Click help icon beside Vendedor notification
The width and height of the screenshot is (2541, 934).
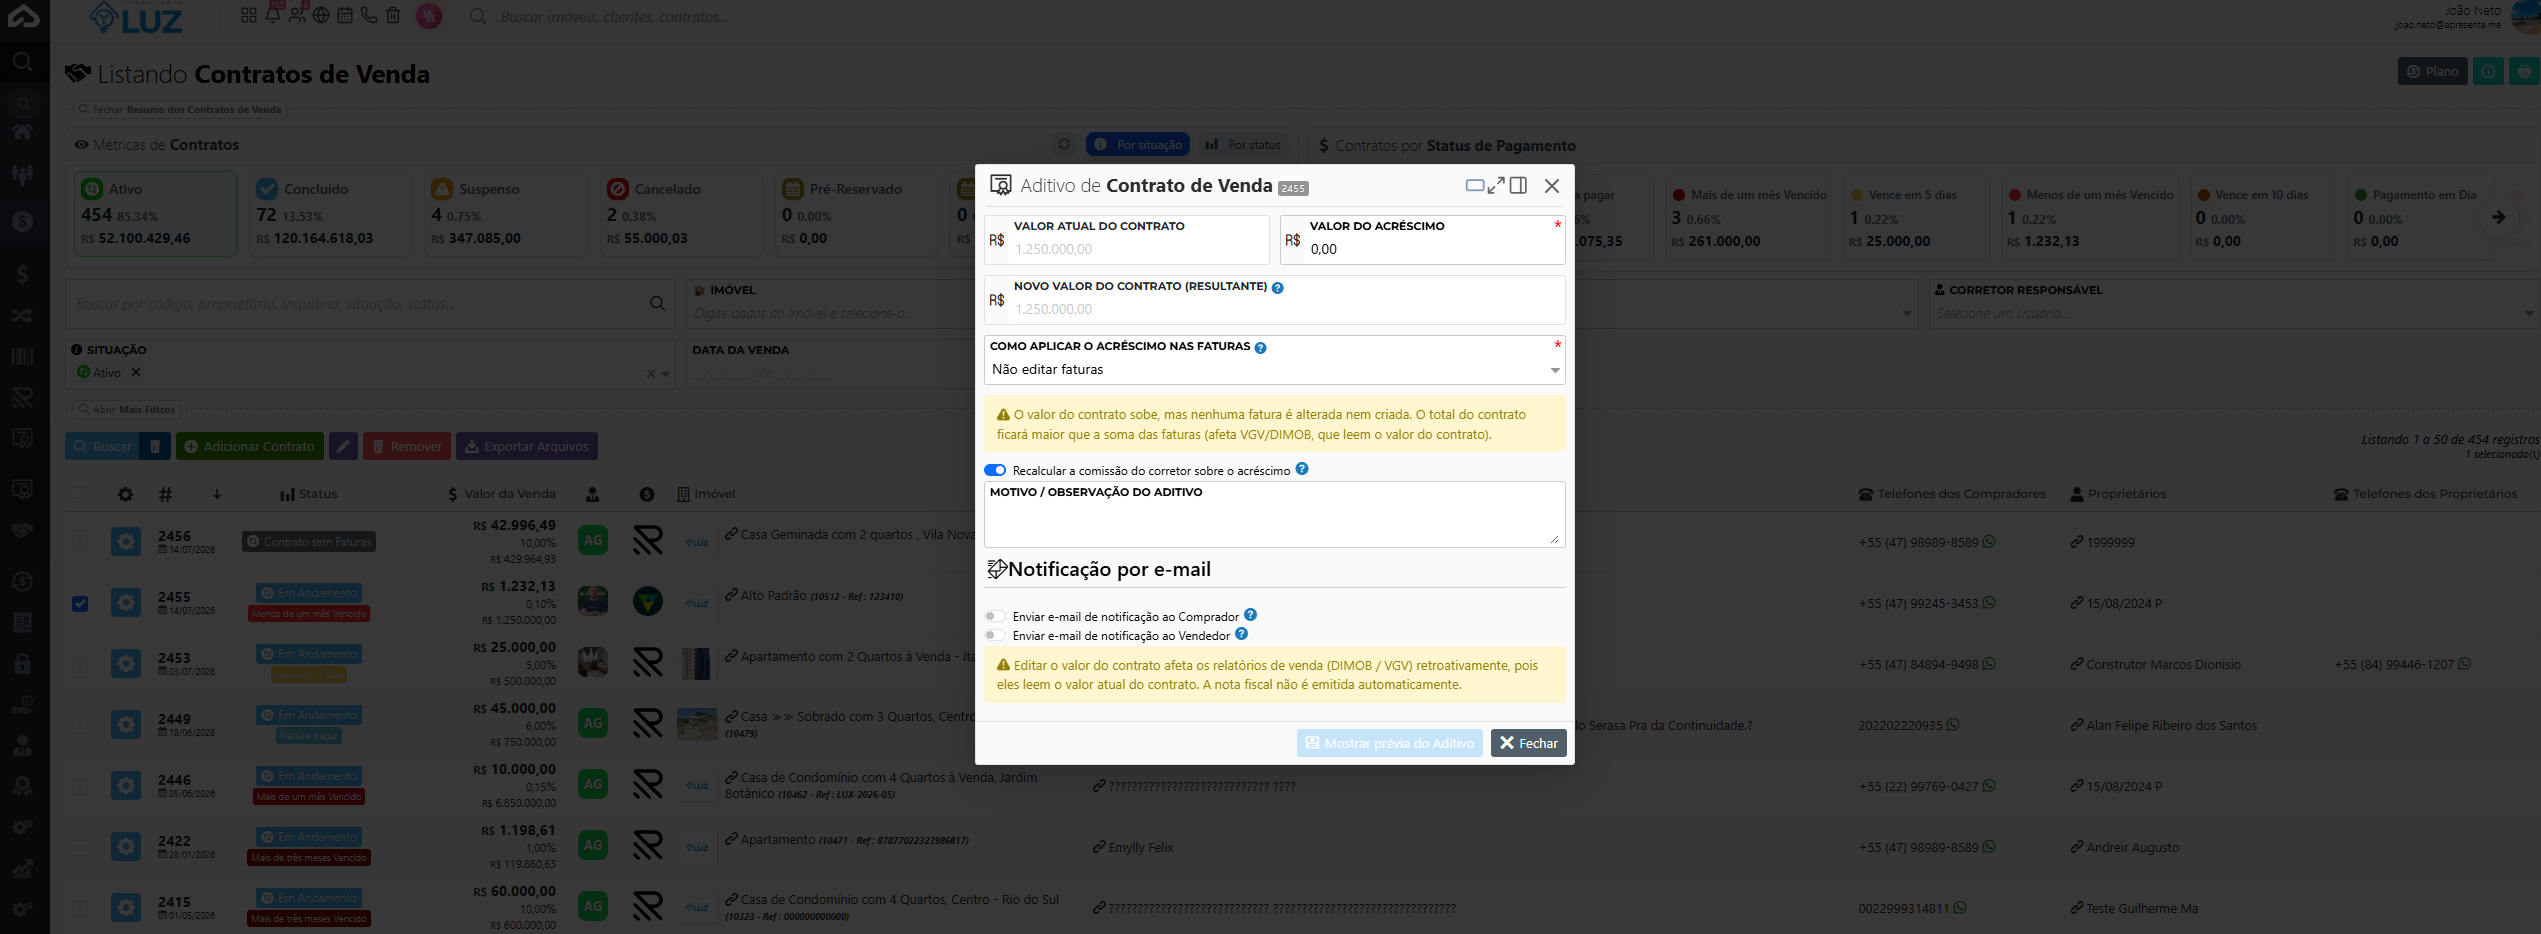(x=1241, y=634)
